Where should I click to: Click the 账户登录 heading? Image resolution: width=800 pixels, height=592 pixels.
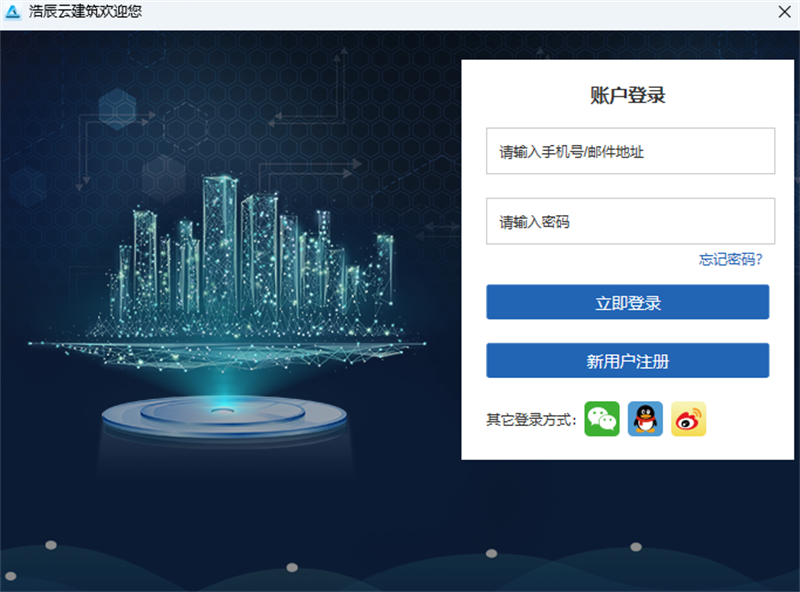(628, 95)
